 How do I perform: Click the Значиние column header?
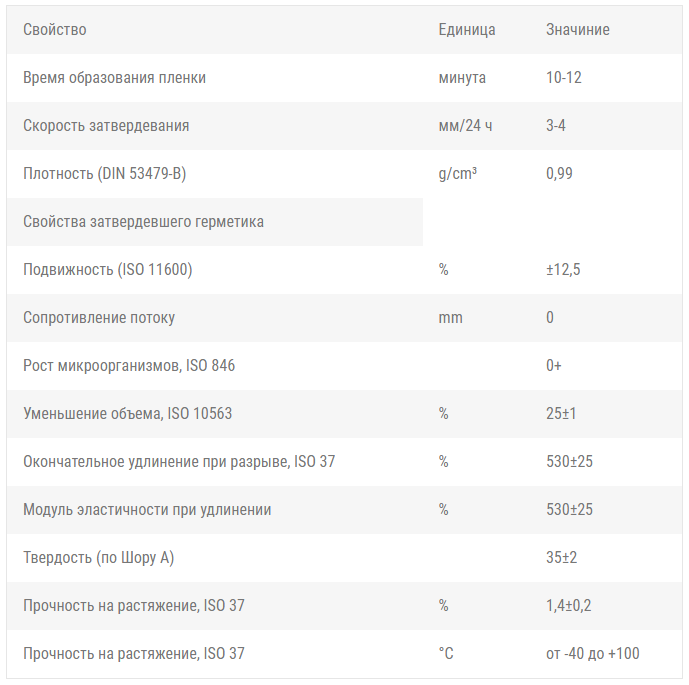[x=578, y=30]
